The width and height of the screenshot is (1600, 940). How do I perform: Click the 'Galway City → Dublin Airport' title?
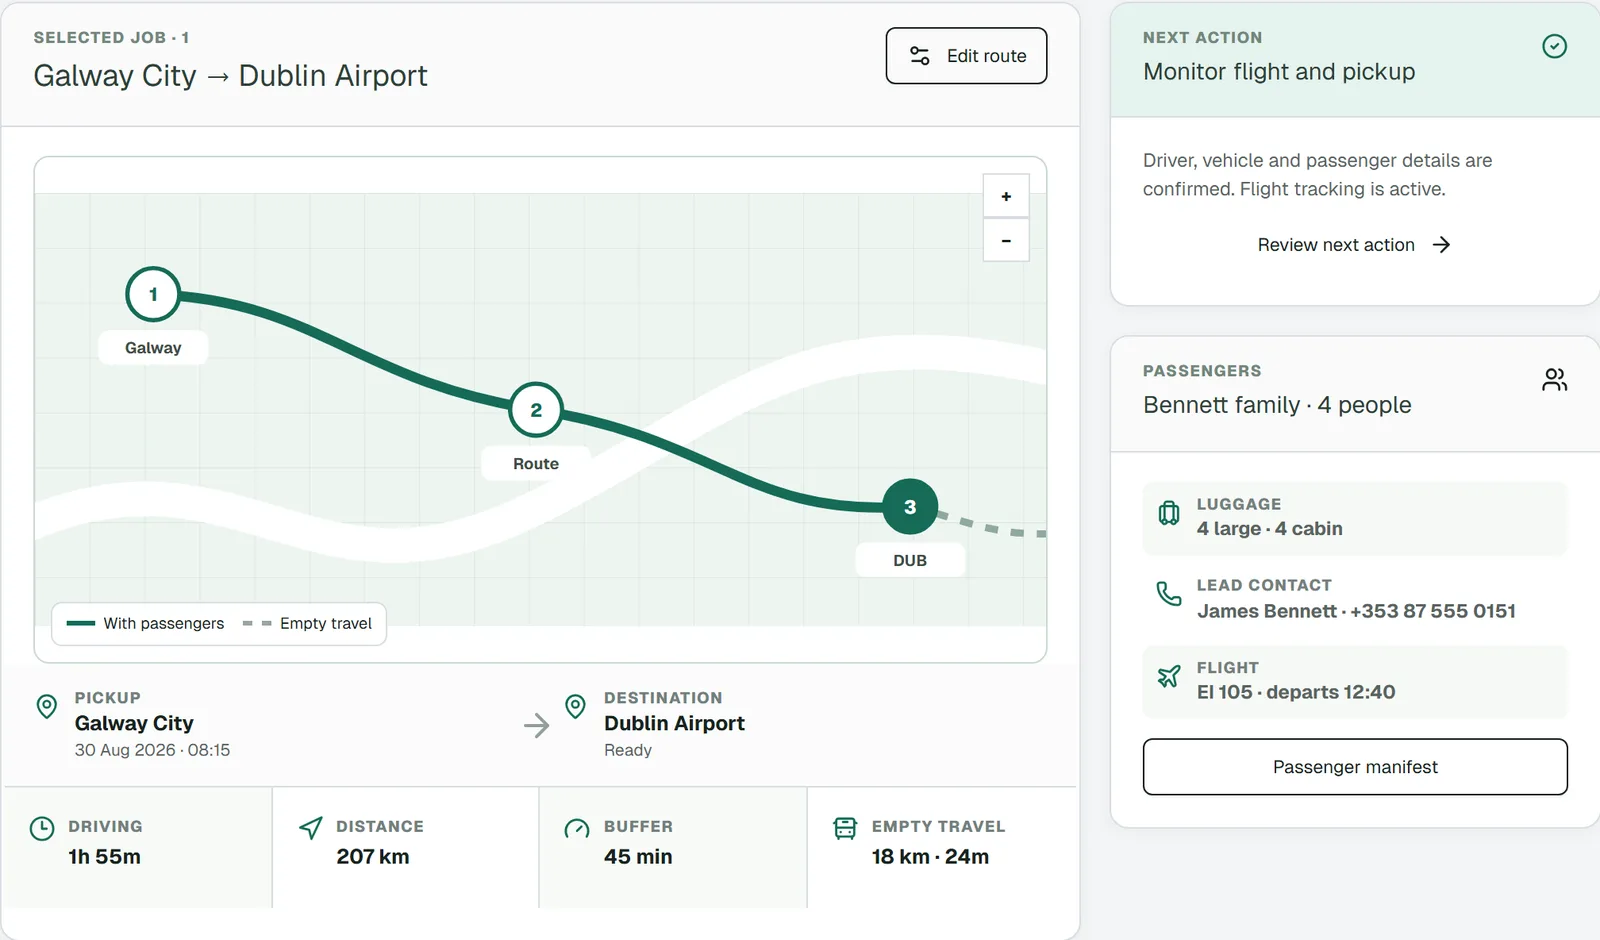click(230, 76)
